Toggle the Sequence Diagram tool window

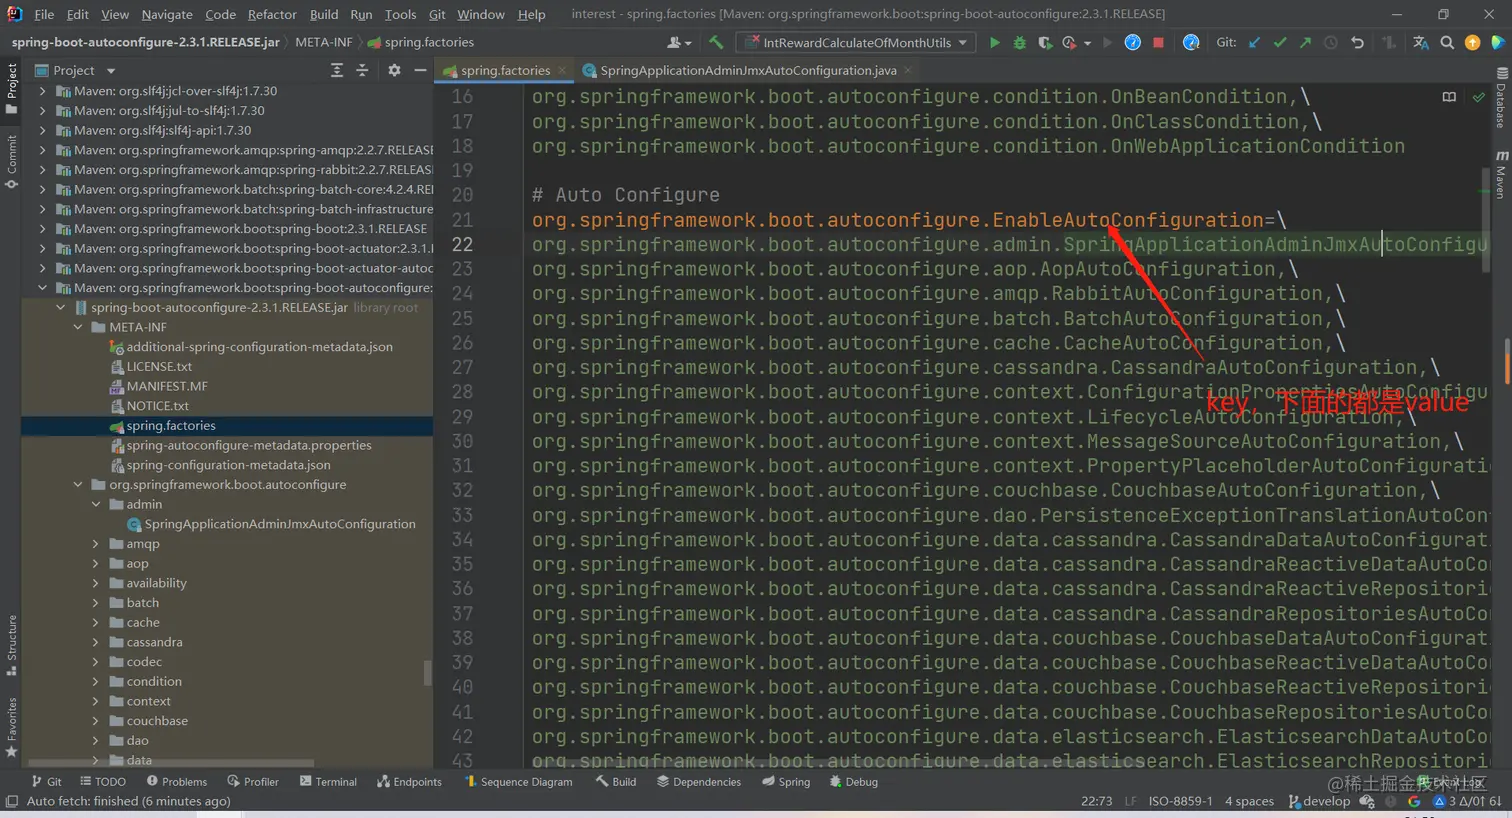click(x=518, y=782)
